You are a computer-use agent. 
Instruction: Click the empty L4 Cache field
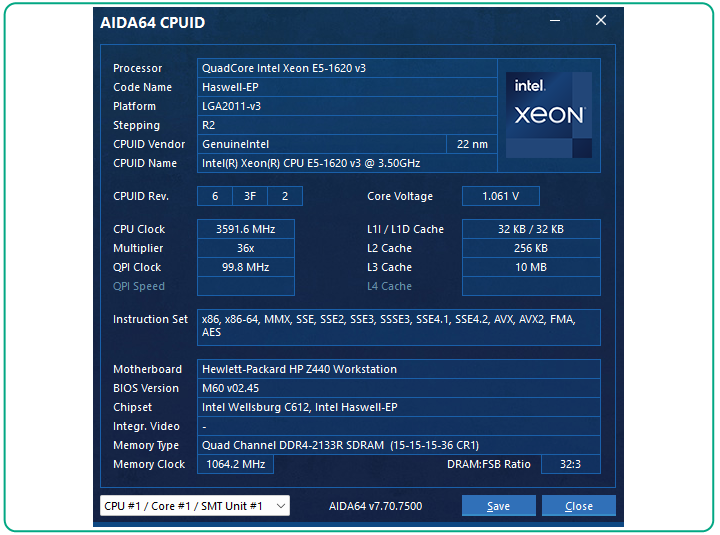point(531,286)
